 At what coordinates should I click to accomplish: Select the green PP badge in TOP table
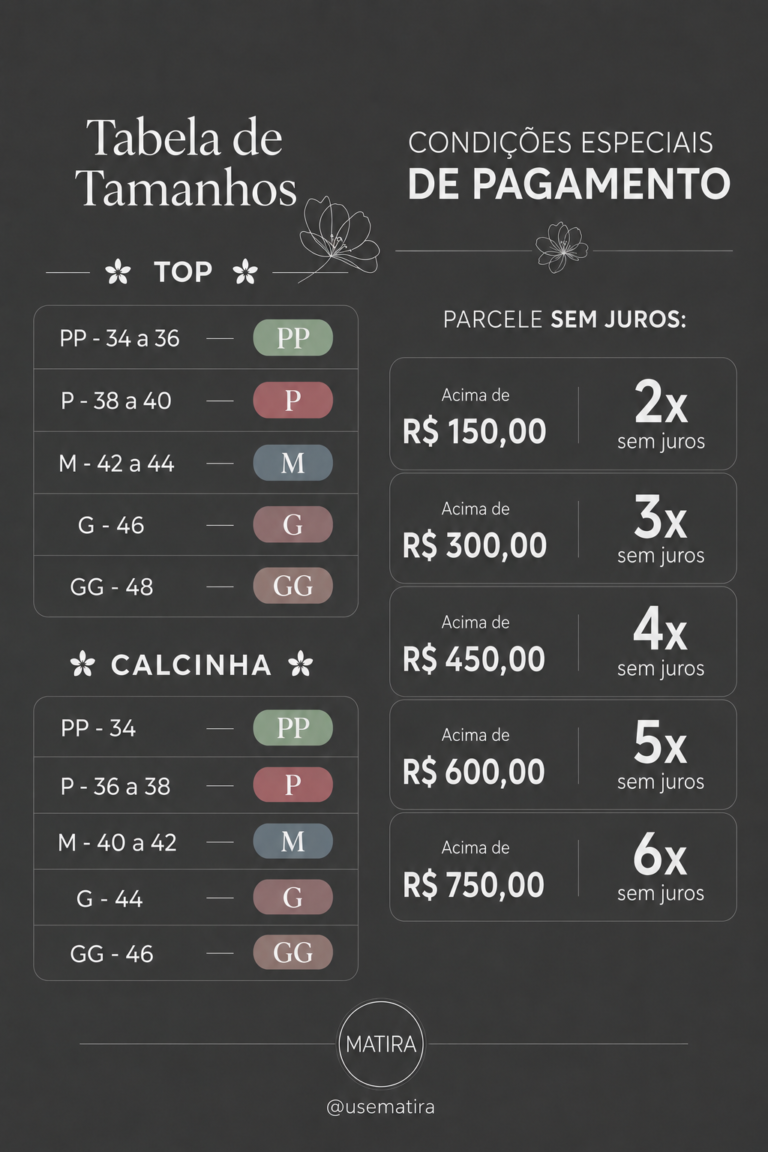coord(293,338)
